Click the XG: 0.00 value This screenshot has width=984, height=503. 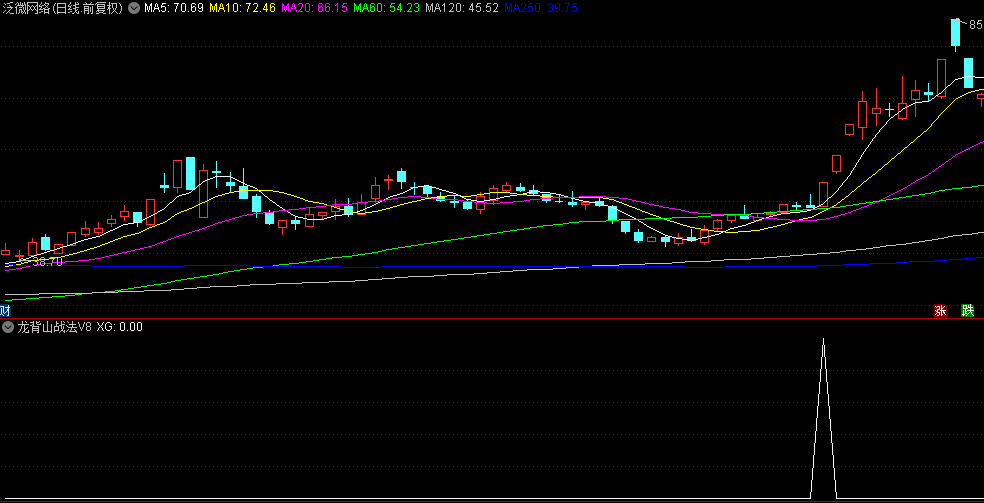(x=120, y=327)
